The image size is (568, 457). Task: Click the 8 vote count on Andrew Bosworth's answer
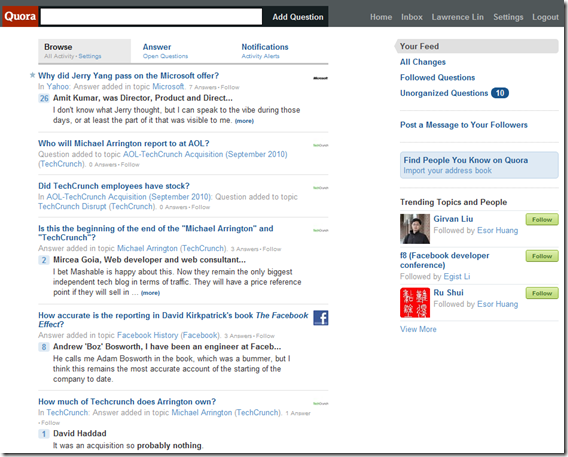[x=44, y=347]
